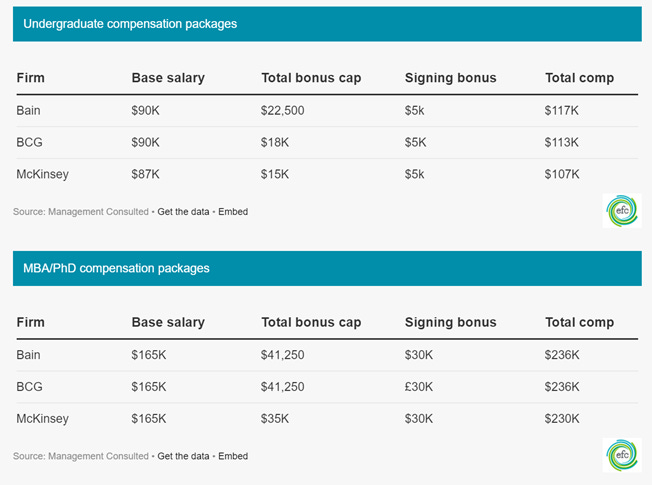Click the efc logo under the MBA/PhD table
This screenshot has width=652, height=485.
click(x=622, y=455)
